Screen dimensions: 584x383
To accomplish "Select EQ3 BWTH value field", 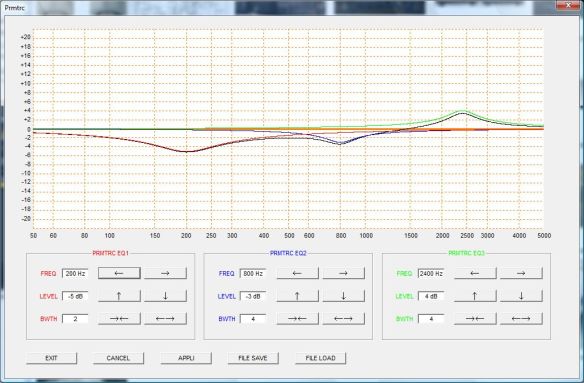I will [431, 319].
